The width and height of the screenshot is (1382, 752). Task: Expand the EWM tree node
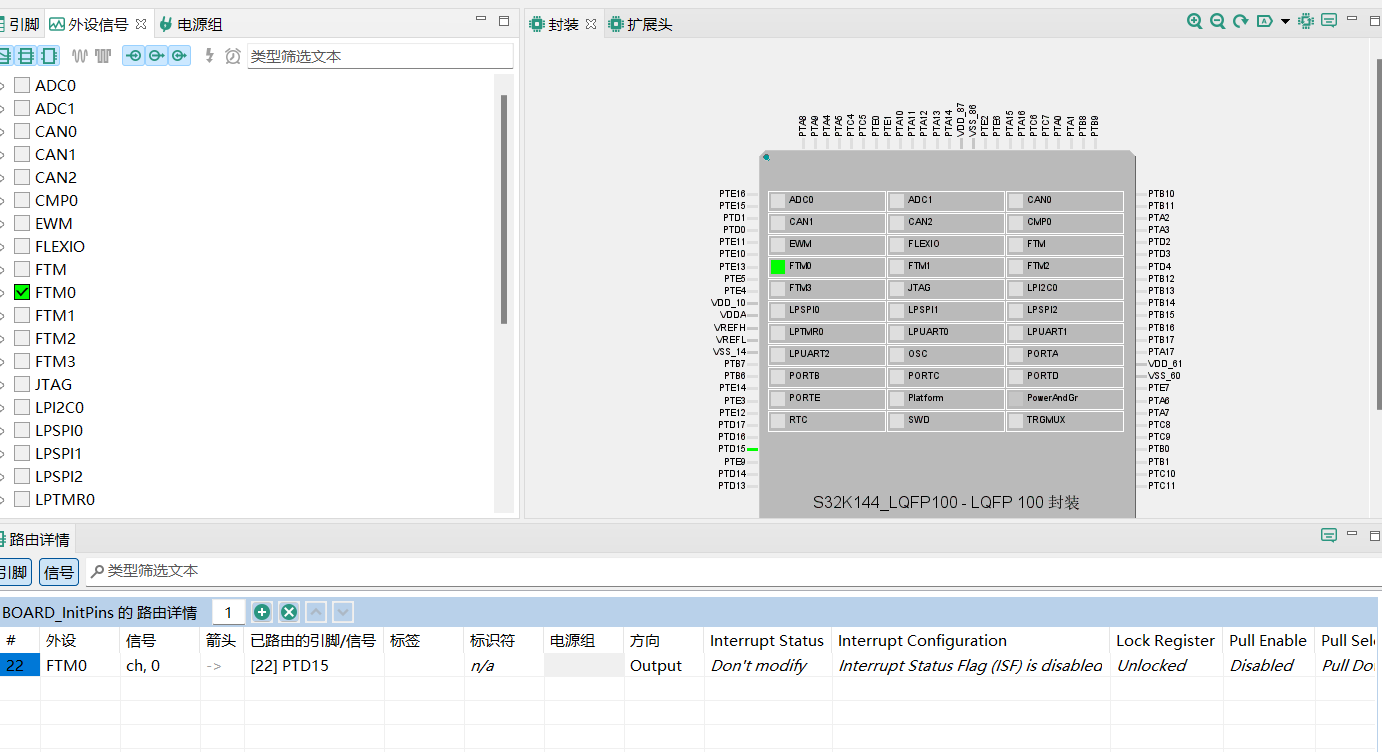[3, 224]
